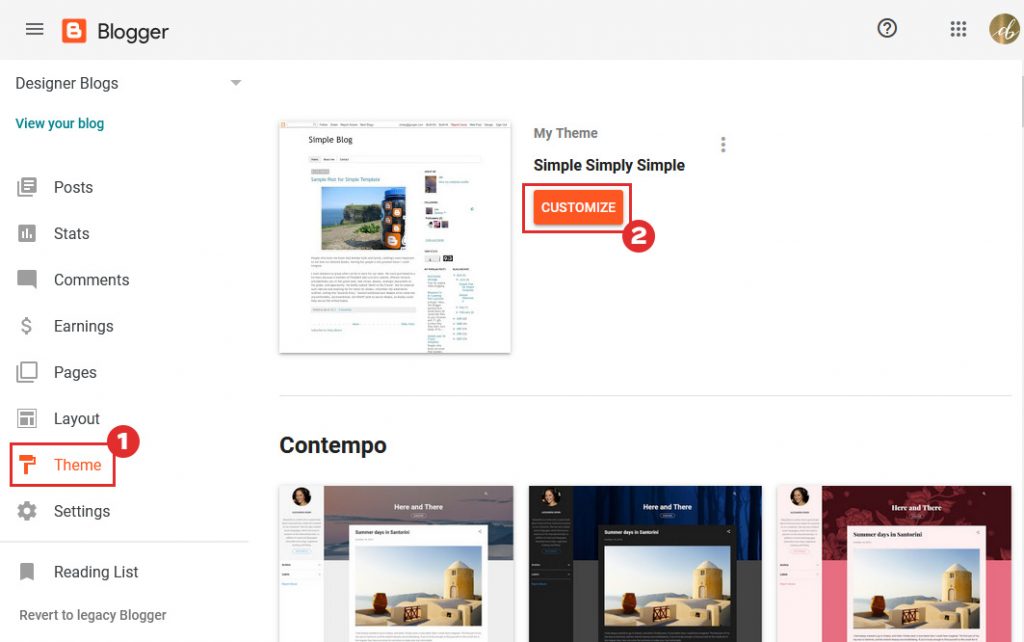Viewport: 1024px width, 642px height.
Task: Open the Settings gear in the sidebar
Action: [27, 511]
